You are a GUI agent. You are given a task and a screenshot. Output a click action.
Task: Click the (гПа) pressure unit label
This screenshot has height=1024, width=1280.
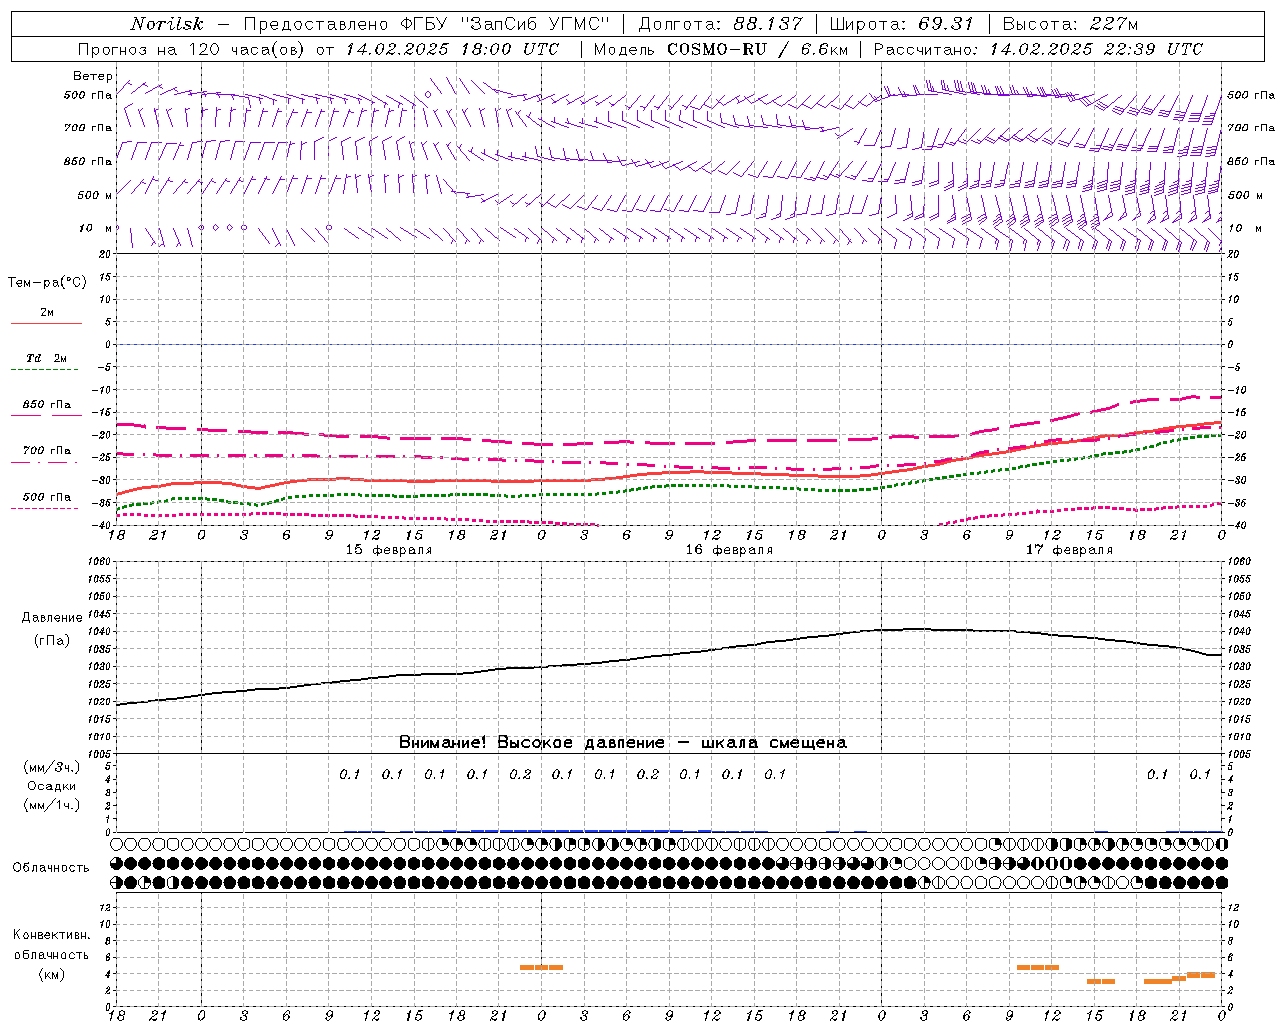(x=52, y=640)
